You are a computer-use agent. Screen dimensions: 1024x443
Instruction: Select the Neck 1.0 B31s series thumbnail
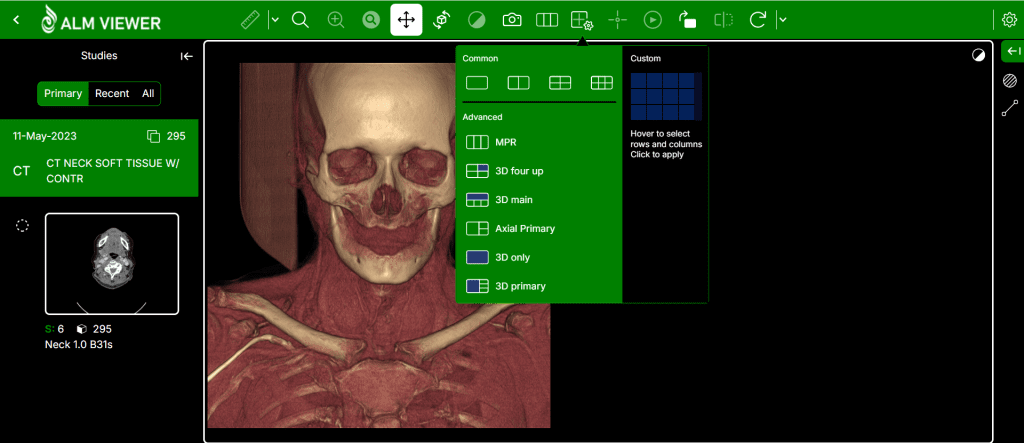point(112,264)
